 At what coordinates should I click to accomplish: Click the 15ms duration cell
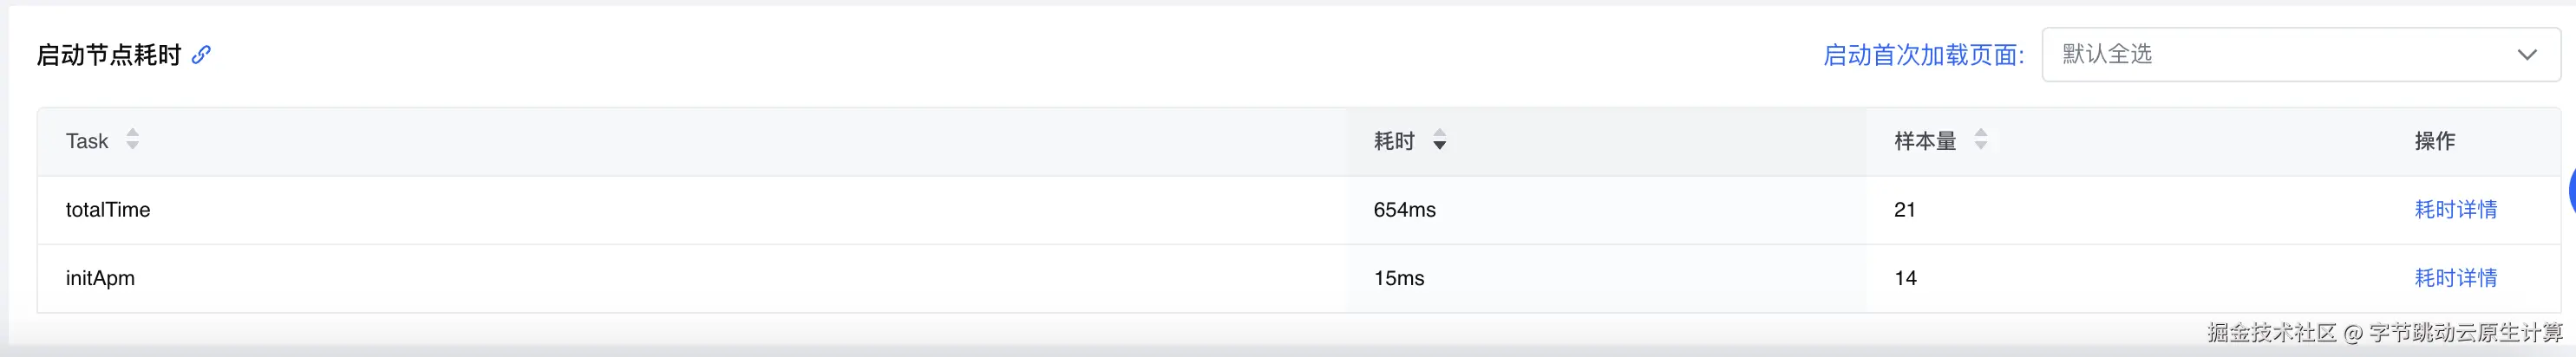click(x=1398, y=278)
